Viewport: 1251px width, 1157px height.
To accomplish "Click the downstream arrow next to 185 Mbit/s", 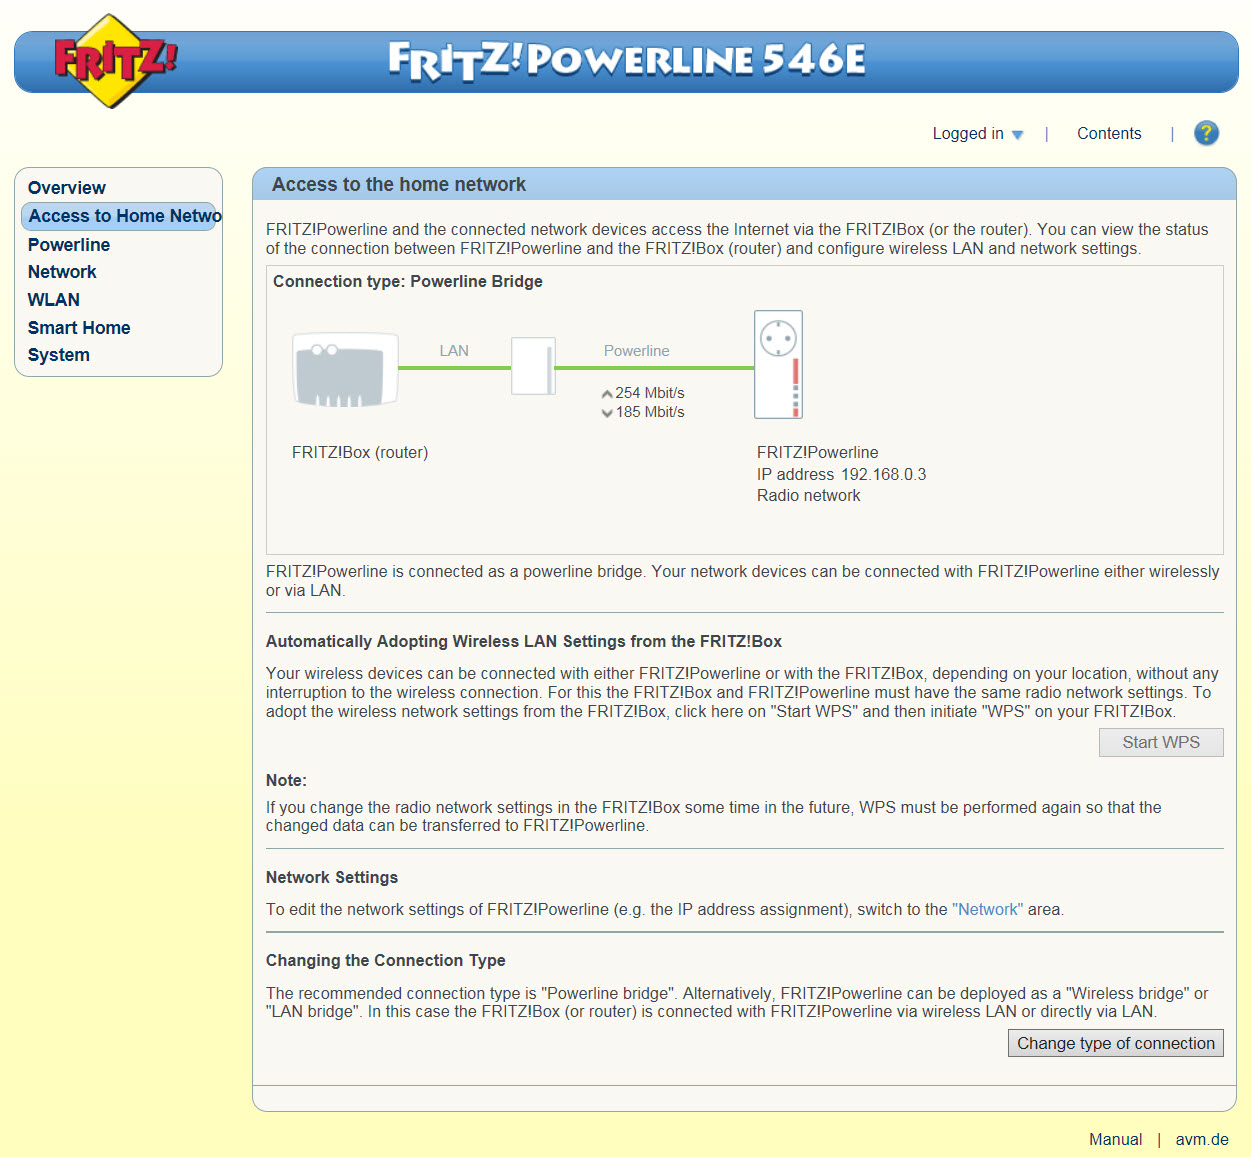I will [x=607, y=413].
